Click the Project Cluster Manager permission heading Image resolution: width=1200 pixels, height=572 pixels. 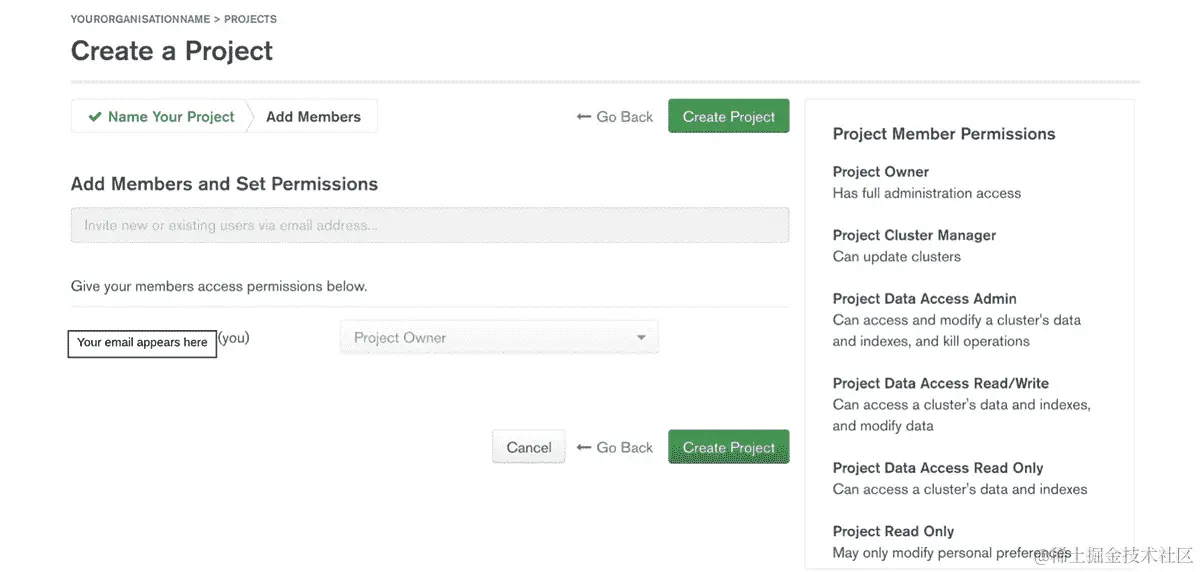tap(914, 235)
